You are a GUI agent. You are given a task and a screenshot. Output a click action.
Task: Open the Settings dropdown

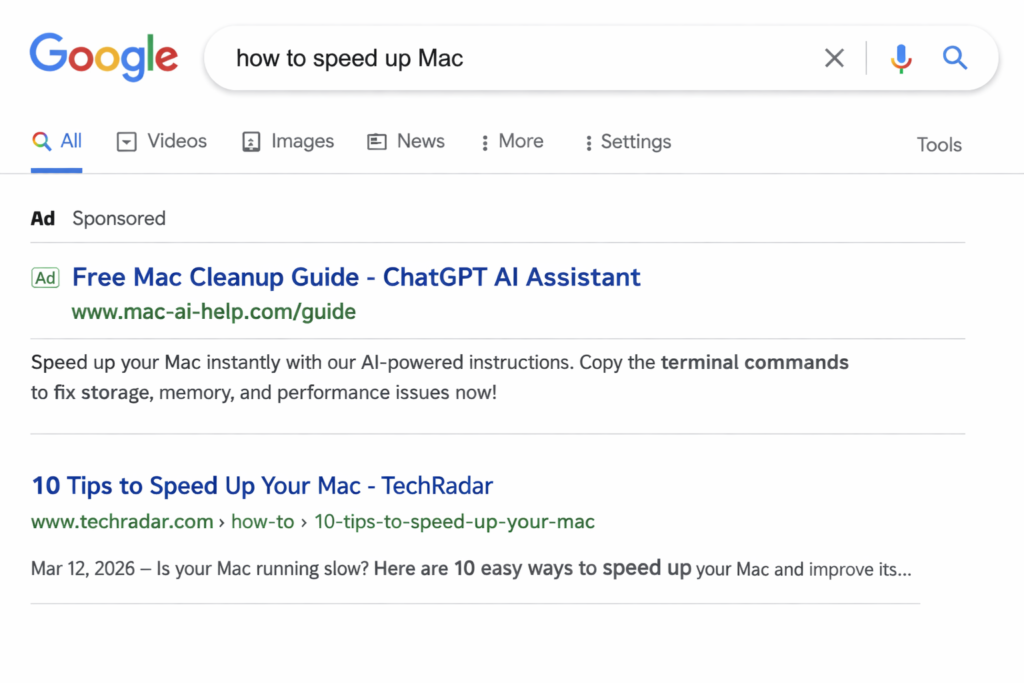click(x=627, y=142)
